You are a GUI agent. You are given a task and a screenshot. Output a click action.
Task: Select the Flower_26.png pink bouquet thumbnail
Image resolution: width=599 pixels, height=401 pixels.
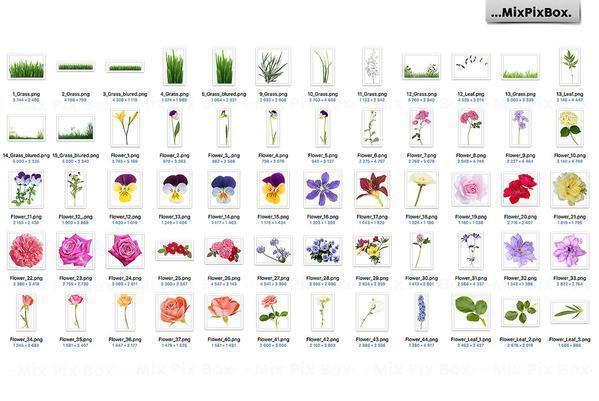tap(224, 251)
